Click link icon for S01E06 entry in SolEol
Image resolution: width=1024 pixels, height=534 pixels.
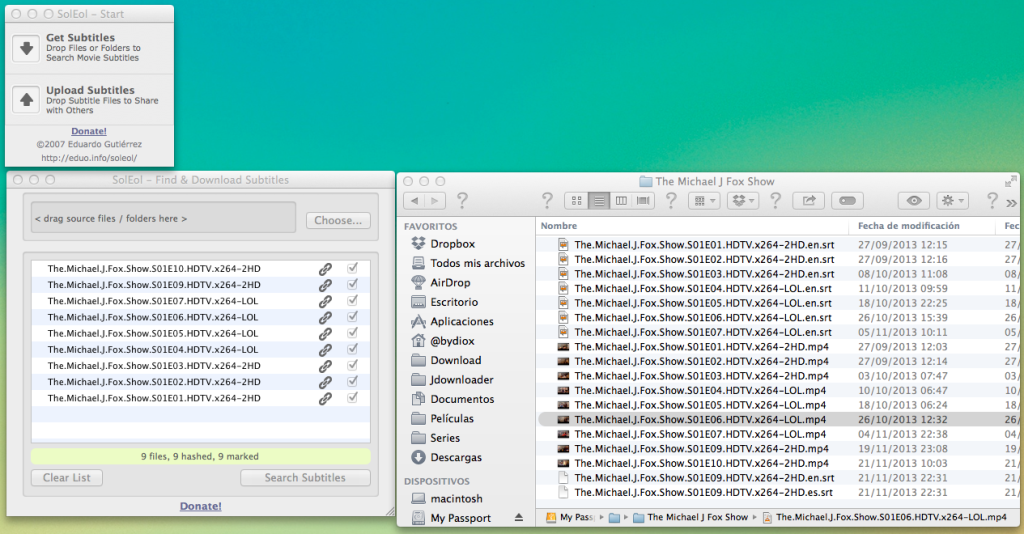click(325, 318)
